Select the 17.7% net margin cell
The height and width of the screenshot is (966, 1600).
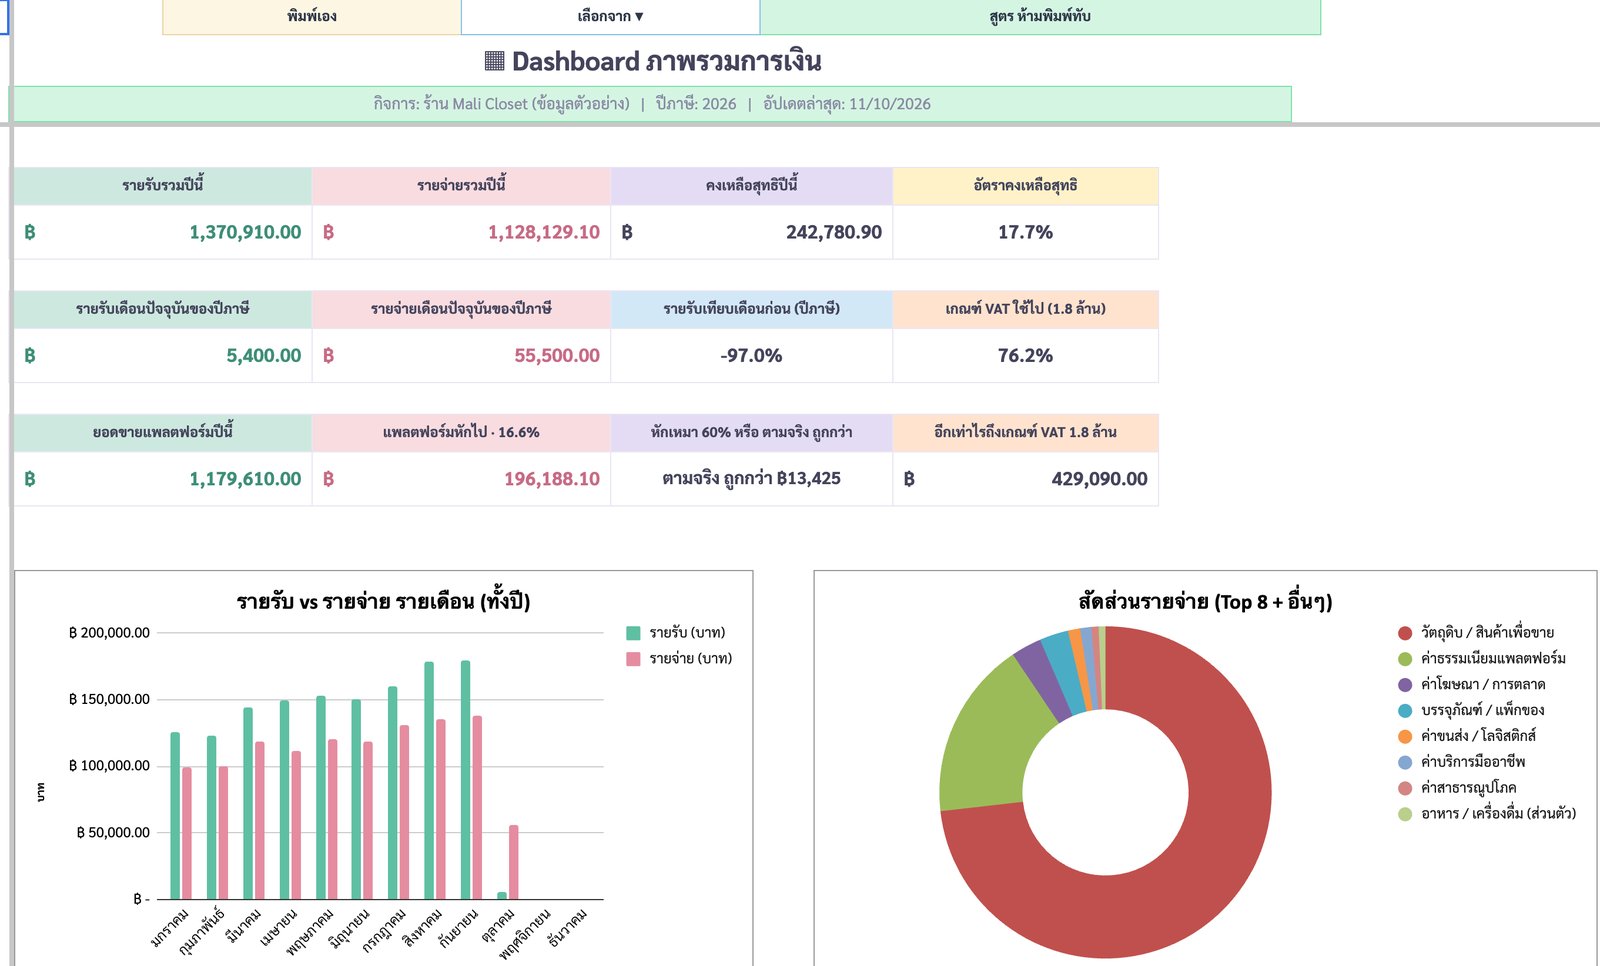(x=1025, y=232)
